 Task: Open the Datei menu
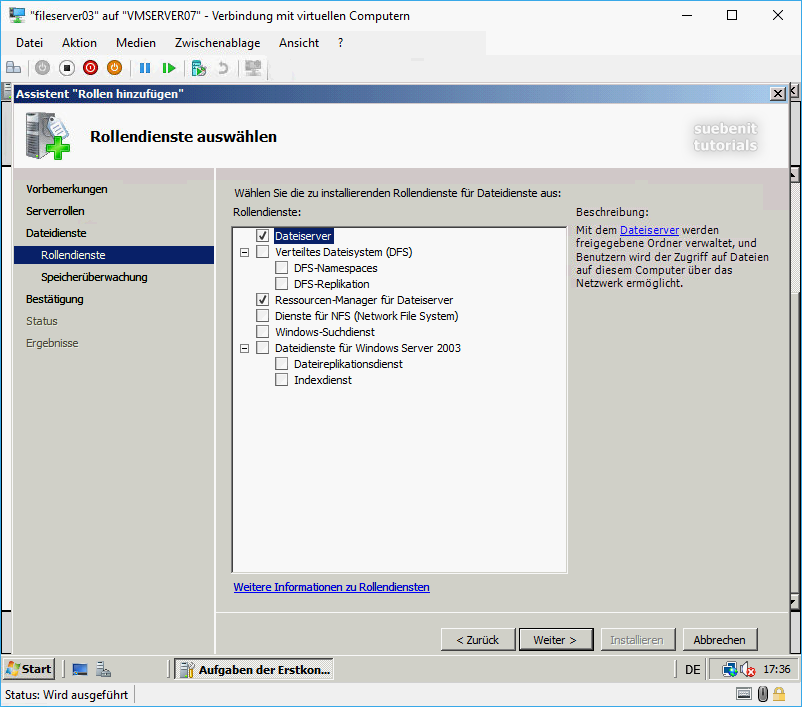click(x=29, y=43)
